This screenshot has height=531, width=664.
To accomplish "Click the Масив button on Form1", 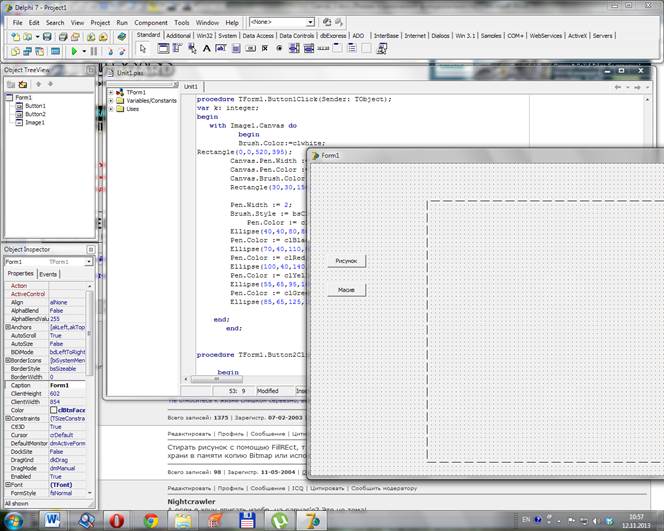I will click(x=346, y=290).
